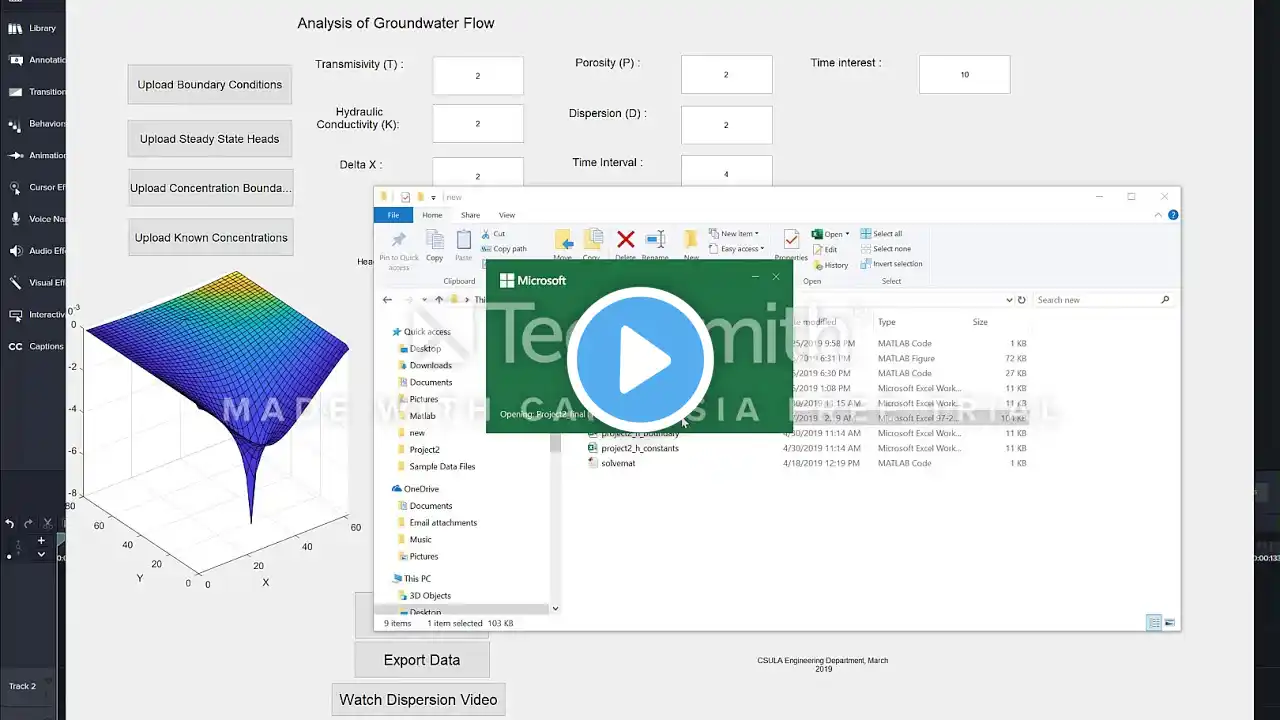The image size is (1280, 720).
Task: Click Select all in the ribbon
Action: [x=881, y=234]
